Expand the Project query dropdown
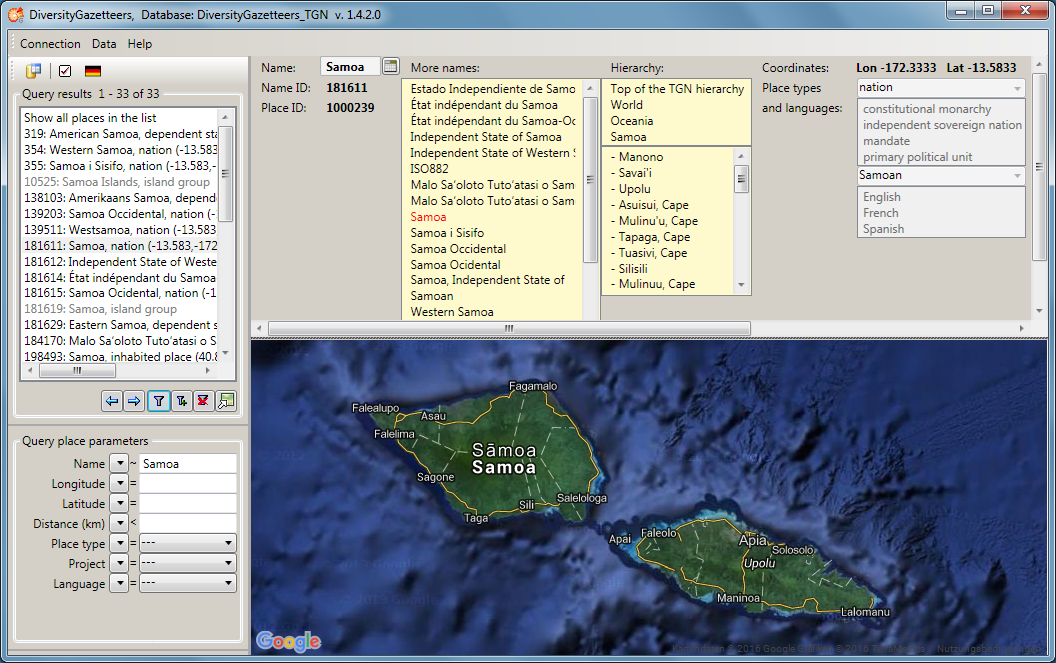Image resolution: width=1056 pixels, height=663 pixels. click(x=187, y=564)
